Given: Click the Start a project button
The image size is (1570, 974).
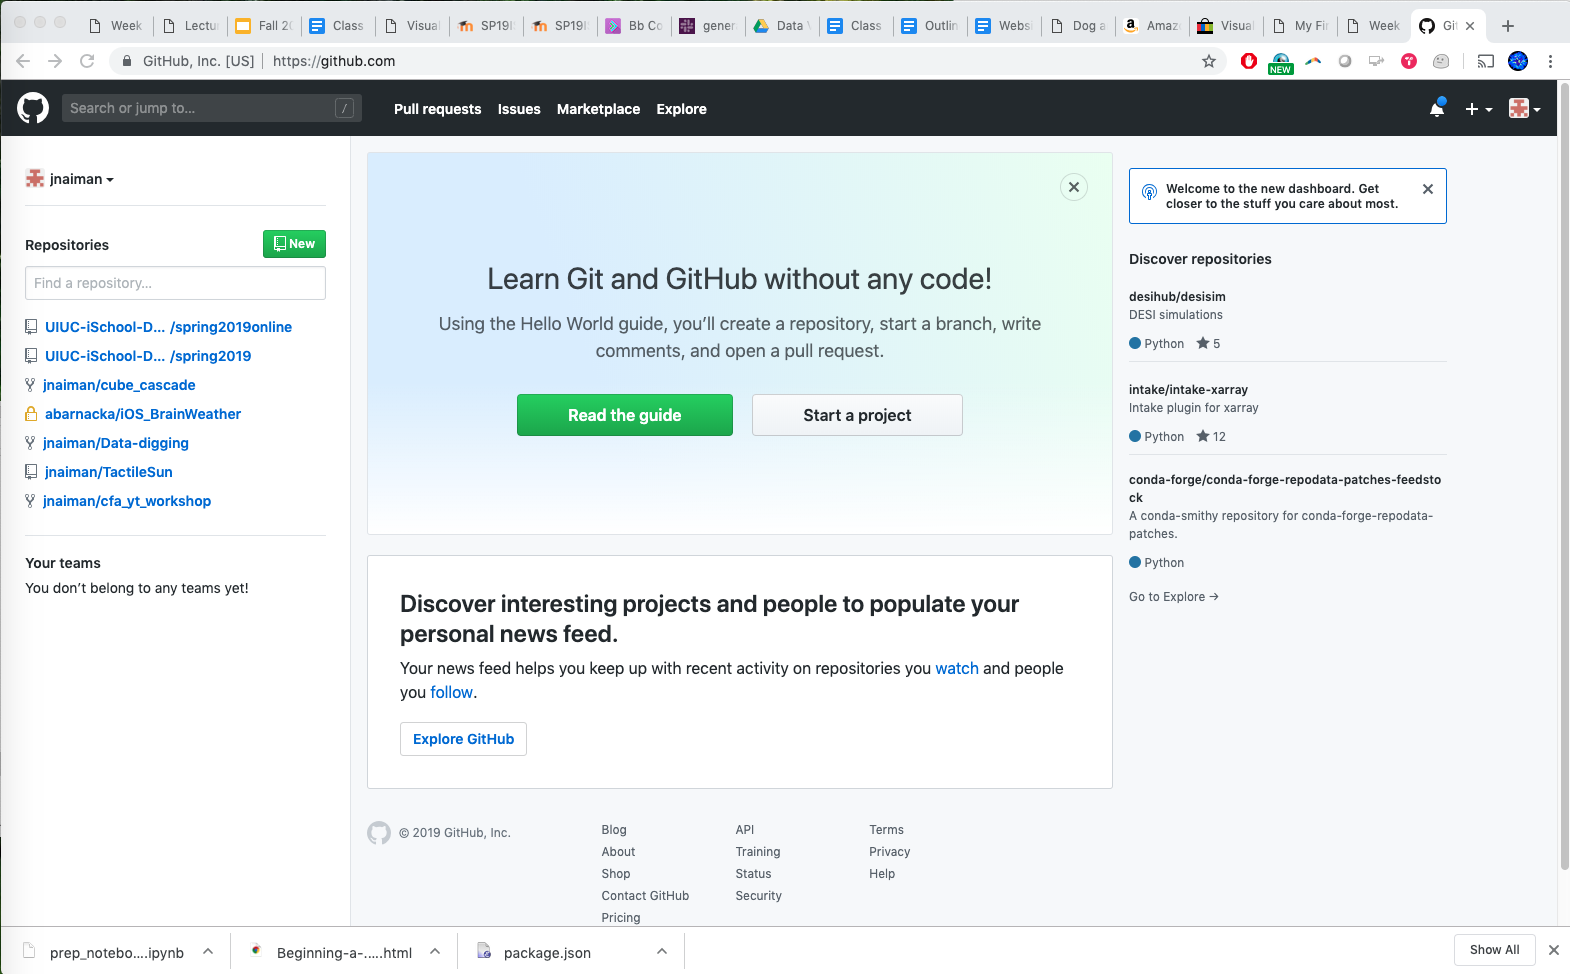Looking at the screenshot, I should coord(857,415).
